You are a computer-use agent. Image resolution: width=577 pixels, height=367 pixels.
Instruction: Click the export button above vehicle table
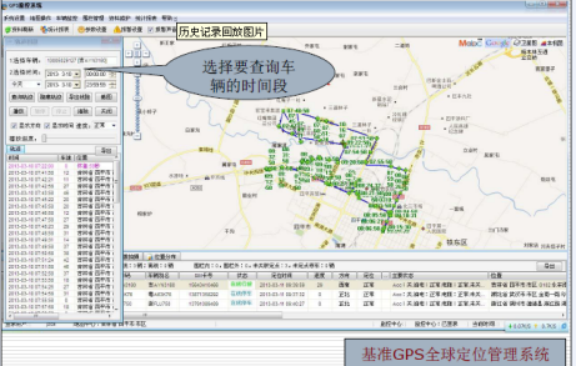click(x=549, y=266)
